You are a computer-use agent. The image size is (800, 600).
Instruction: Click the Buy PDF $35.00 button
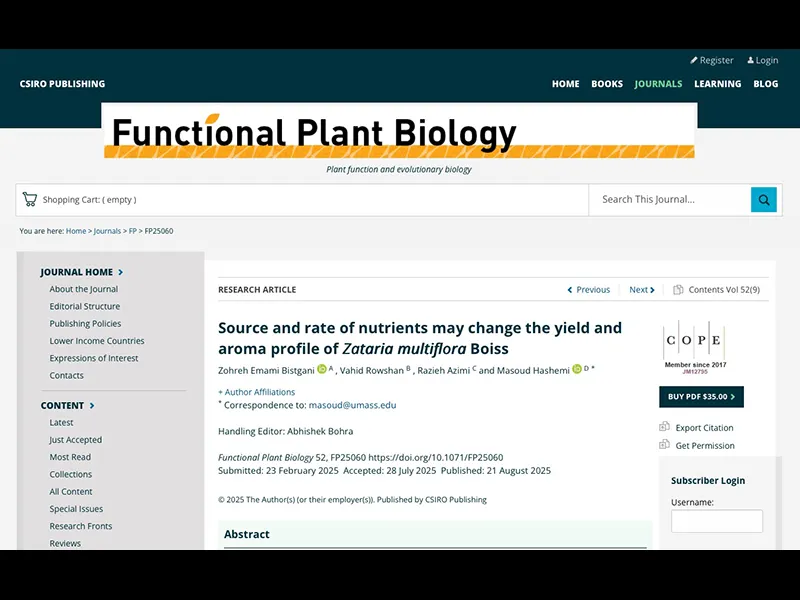click(701, 397)
